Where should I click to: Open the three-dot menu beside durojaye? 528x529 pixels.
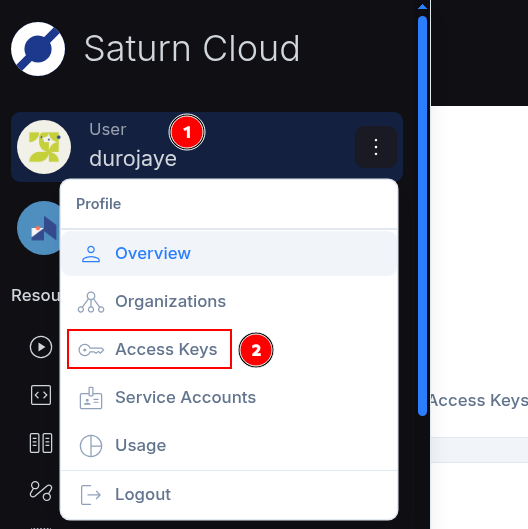point(376,147)
